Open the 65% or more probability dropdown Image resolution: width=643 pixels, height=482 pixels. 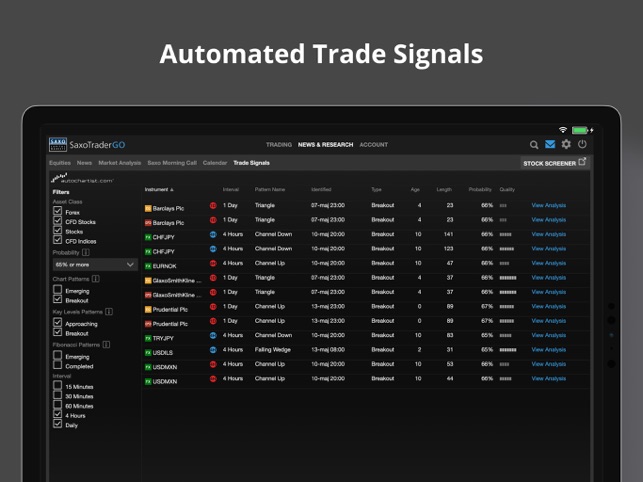(95, 265)
